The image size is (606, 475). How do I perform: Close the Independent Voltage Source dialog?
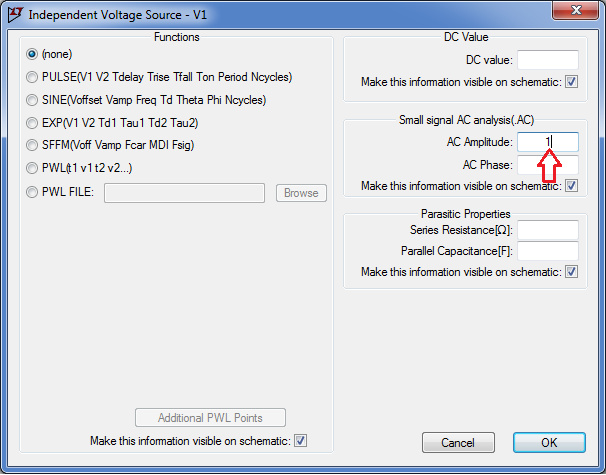(575, 10)
